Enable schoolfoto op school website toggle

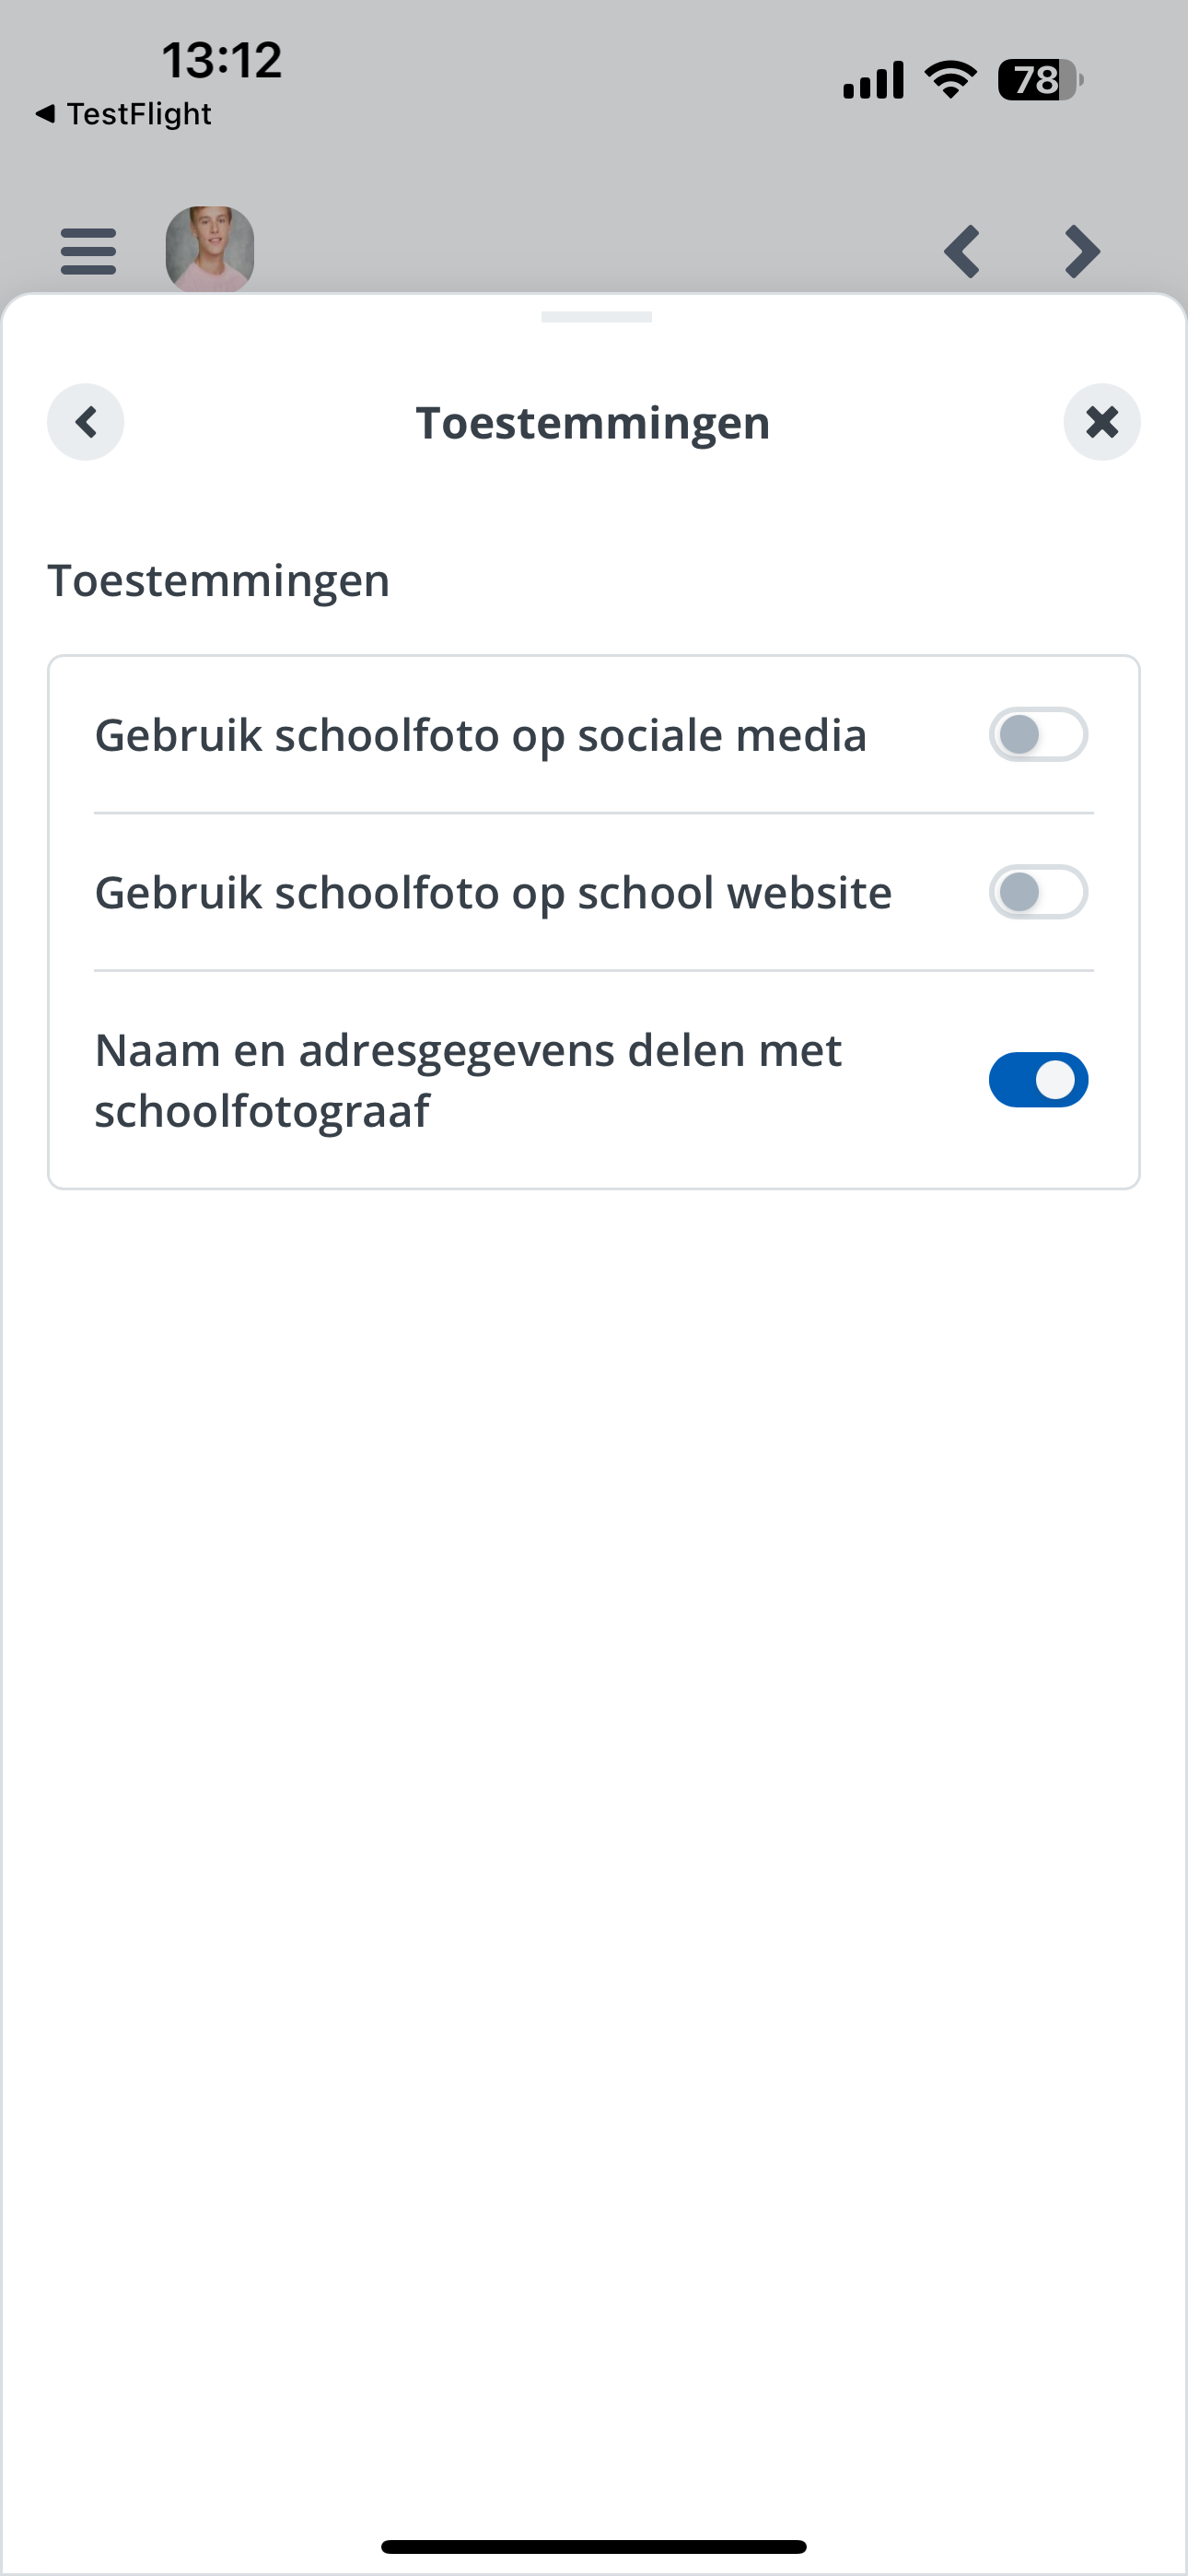pyautogui.click(x=1038, y=892)
